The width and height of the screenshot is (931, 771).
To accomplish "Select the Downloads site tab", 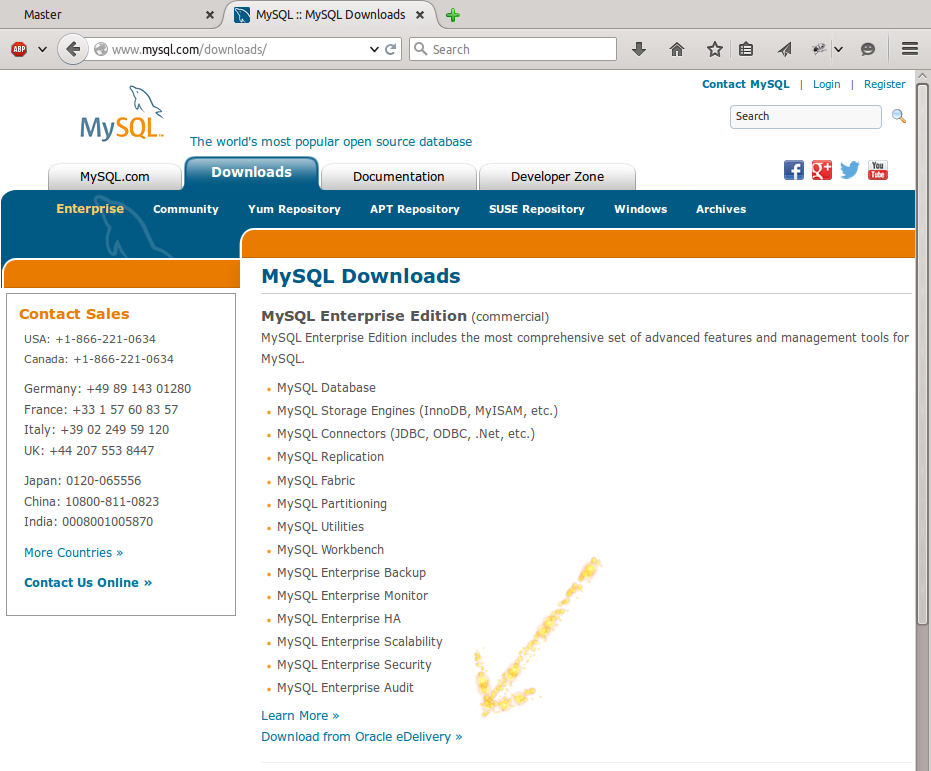I will pos(252,173).
